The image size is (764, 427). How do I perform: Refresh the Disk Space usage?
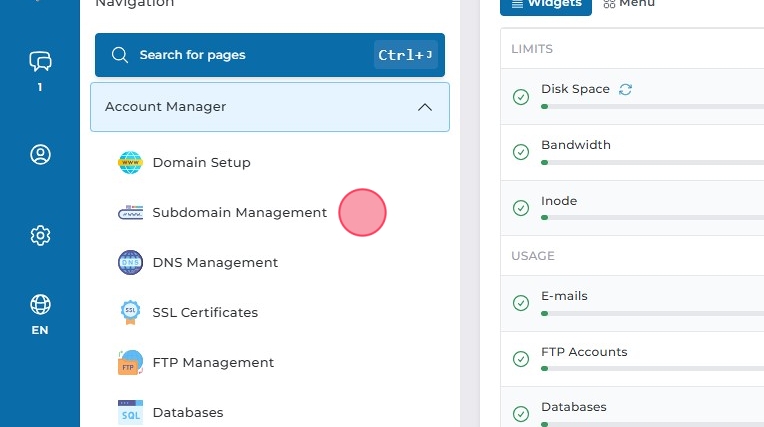click(x=626, y=89)
